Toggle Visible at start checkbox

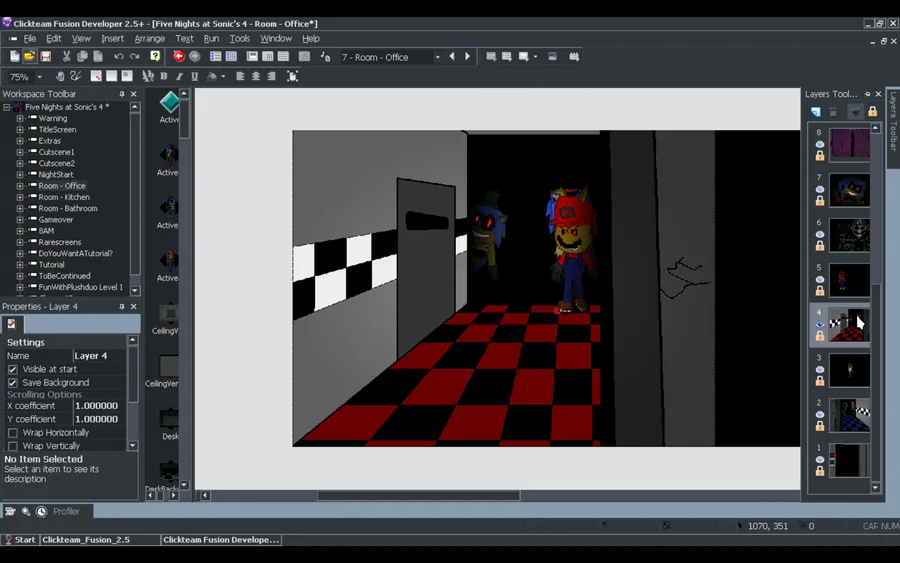point(13,369)
